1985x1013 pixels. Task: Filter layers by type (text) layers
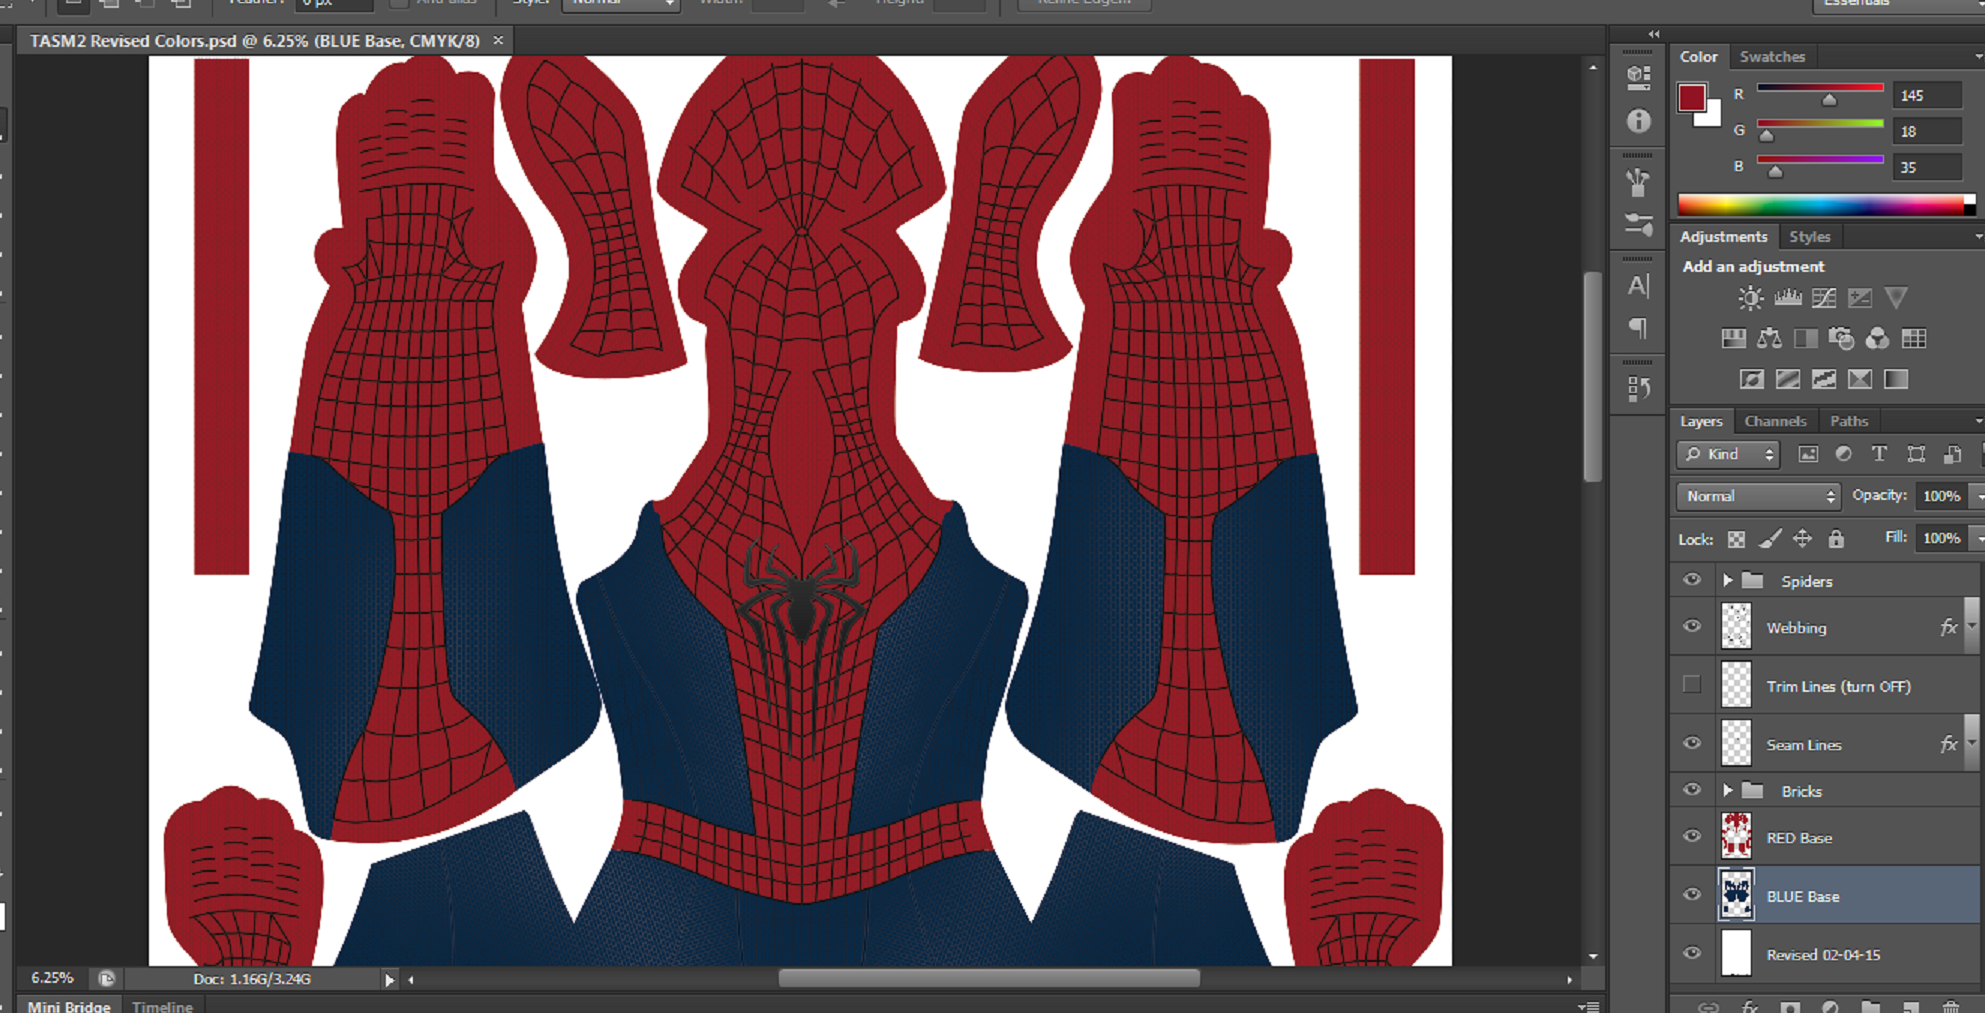tap(1880, 454)
